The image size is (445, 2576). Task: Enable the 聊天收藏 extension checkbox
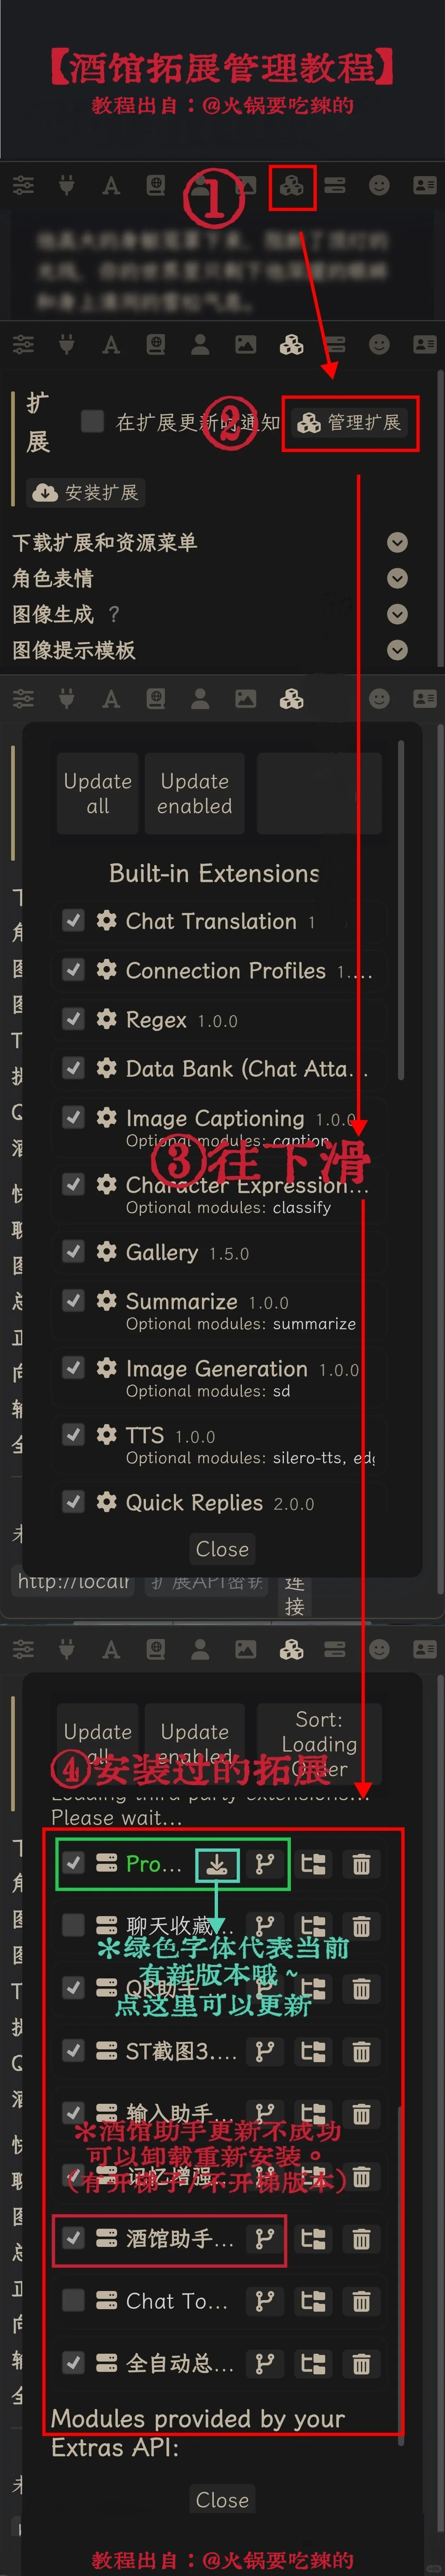pyautogui.click(x=73, y=1925)
